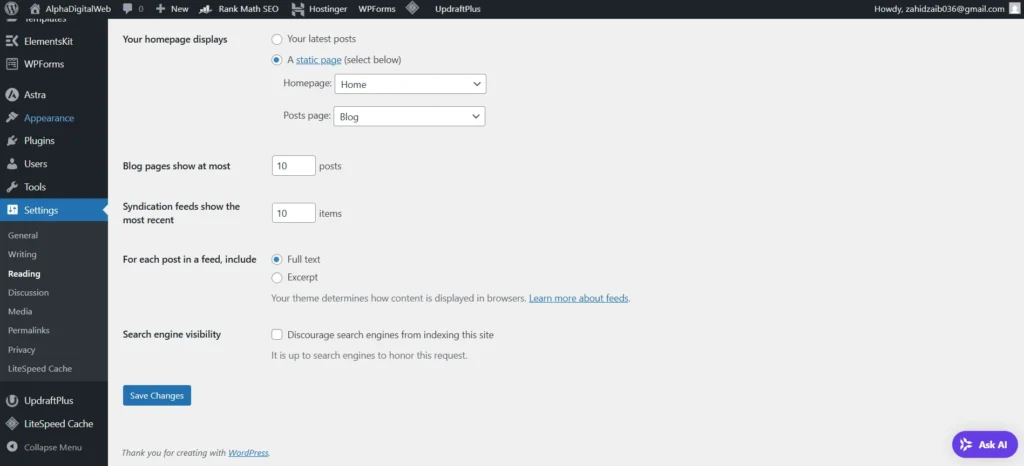Click the Ask AI sparkle icon
This screenshot has width=1024, height=466.
coord(967,444)
